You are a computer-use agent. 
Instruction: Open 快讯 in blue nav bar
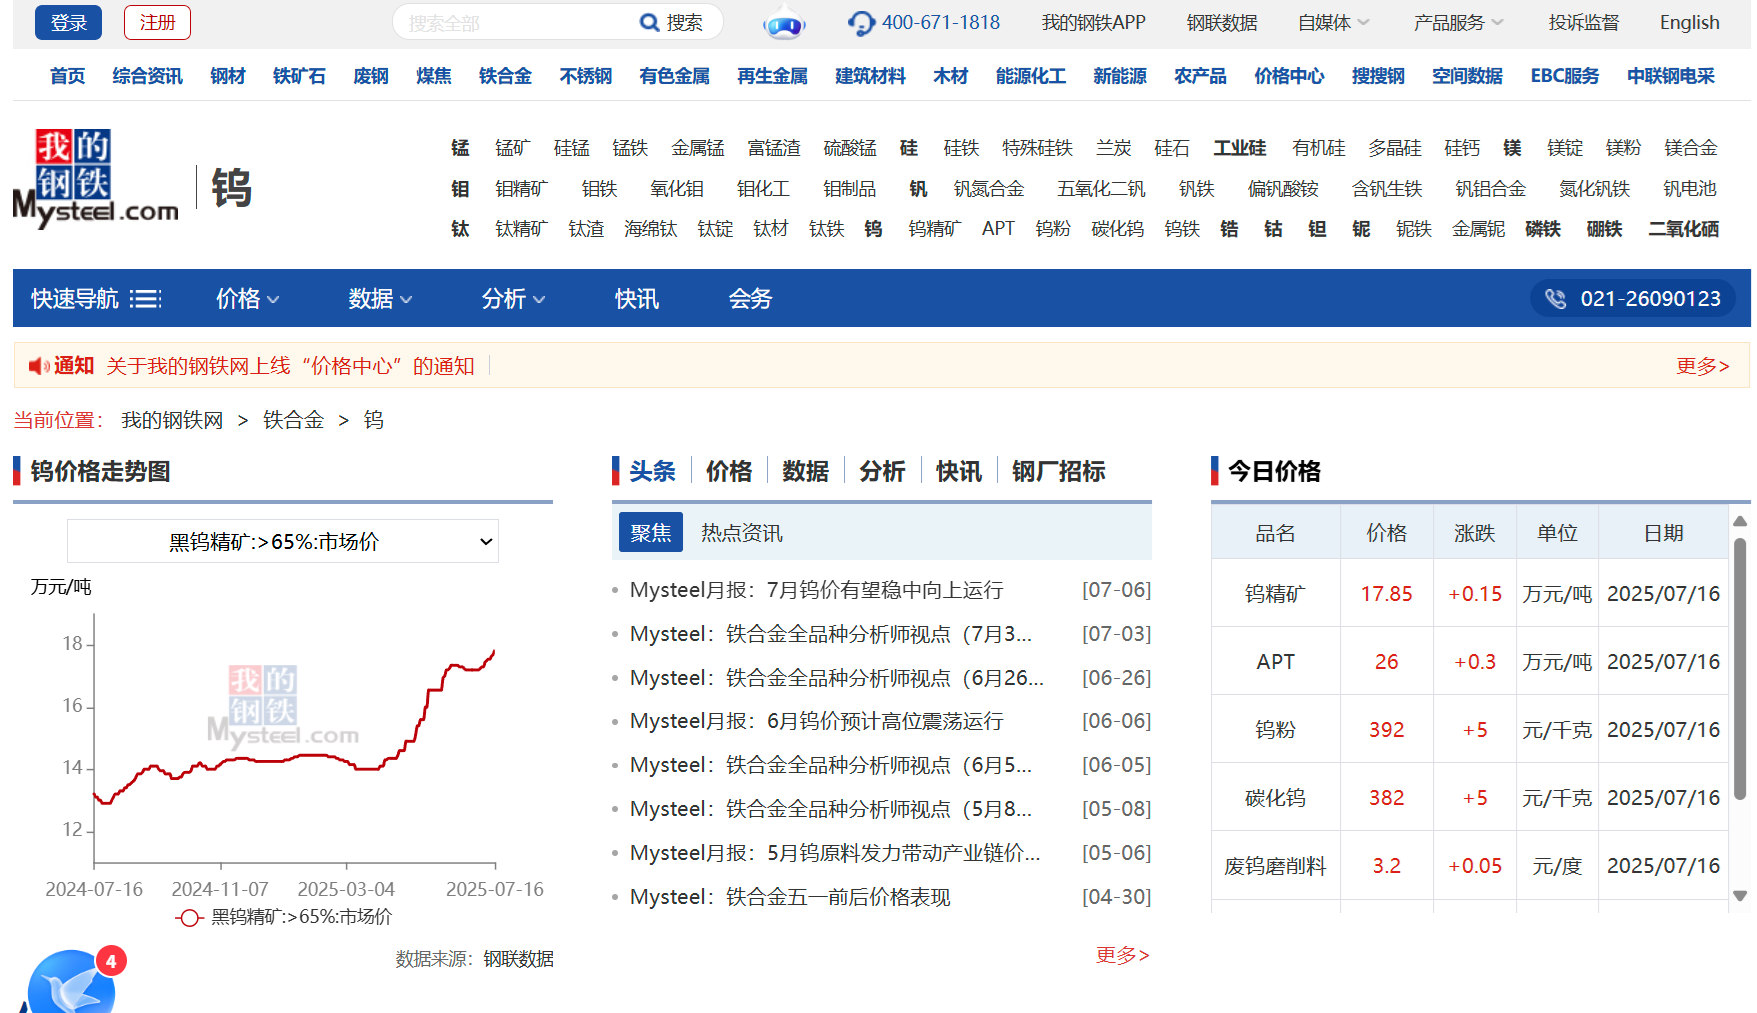pyautogui.click(x=637, y=298)
